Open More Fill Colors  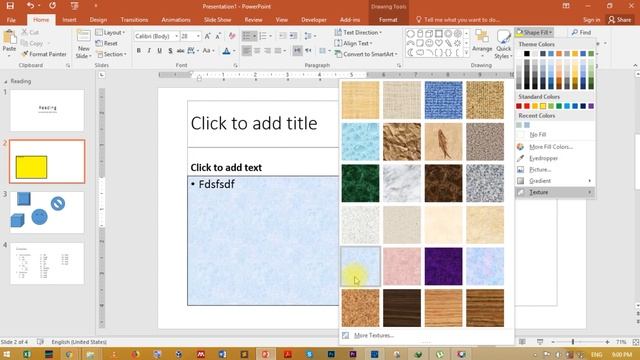pyautogui.click(x=551, y=147)
